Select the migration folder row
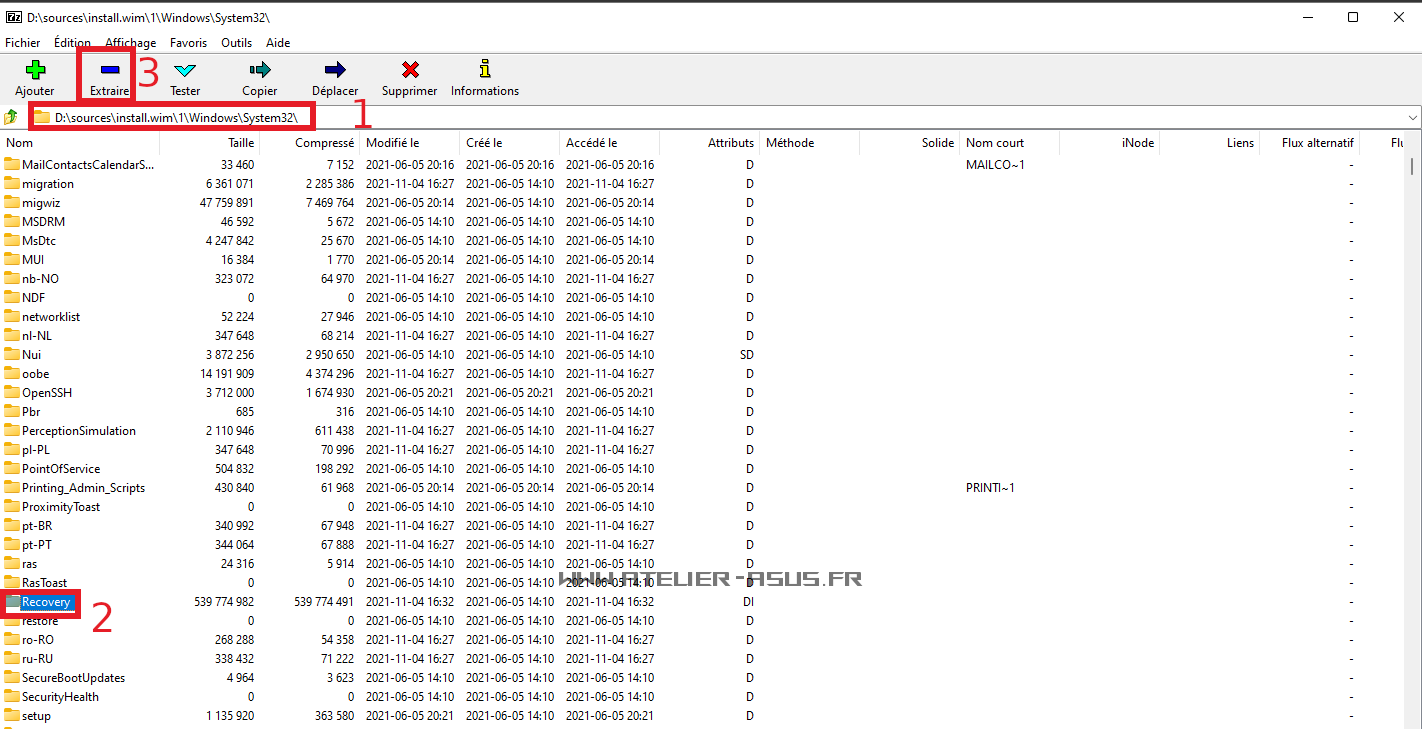 click(x=48, y=184)
